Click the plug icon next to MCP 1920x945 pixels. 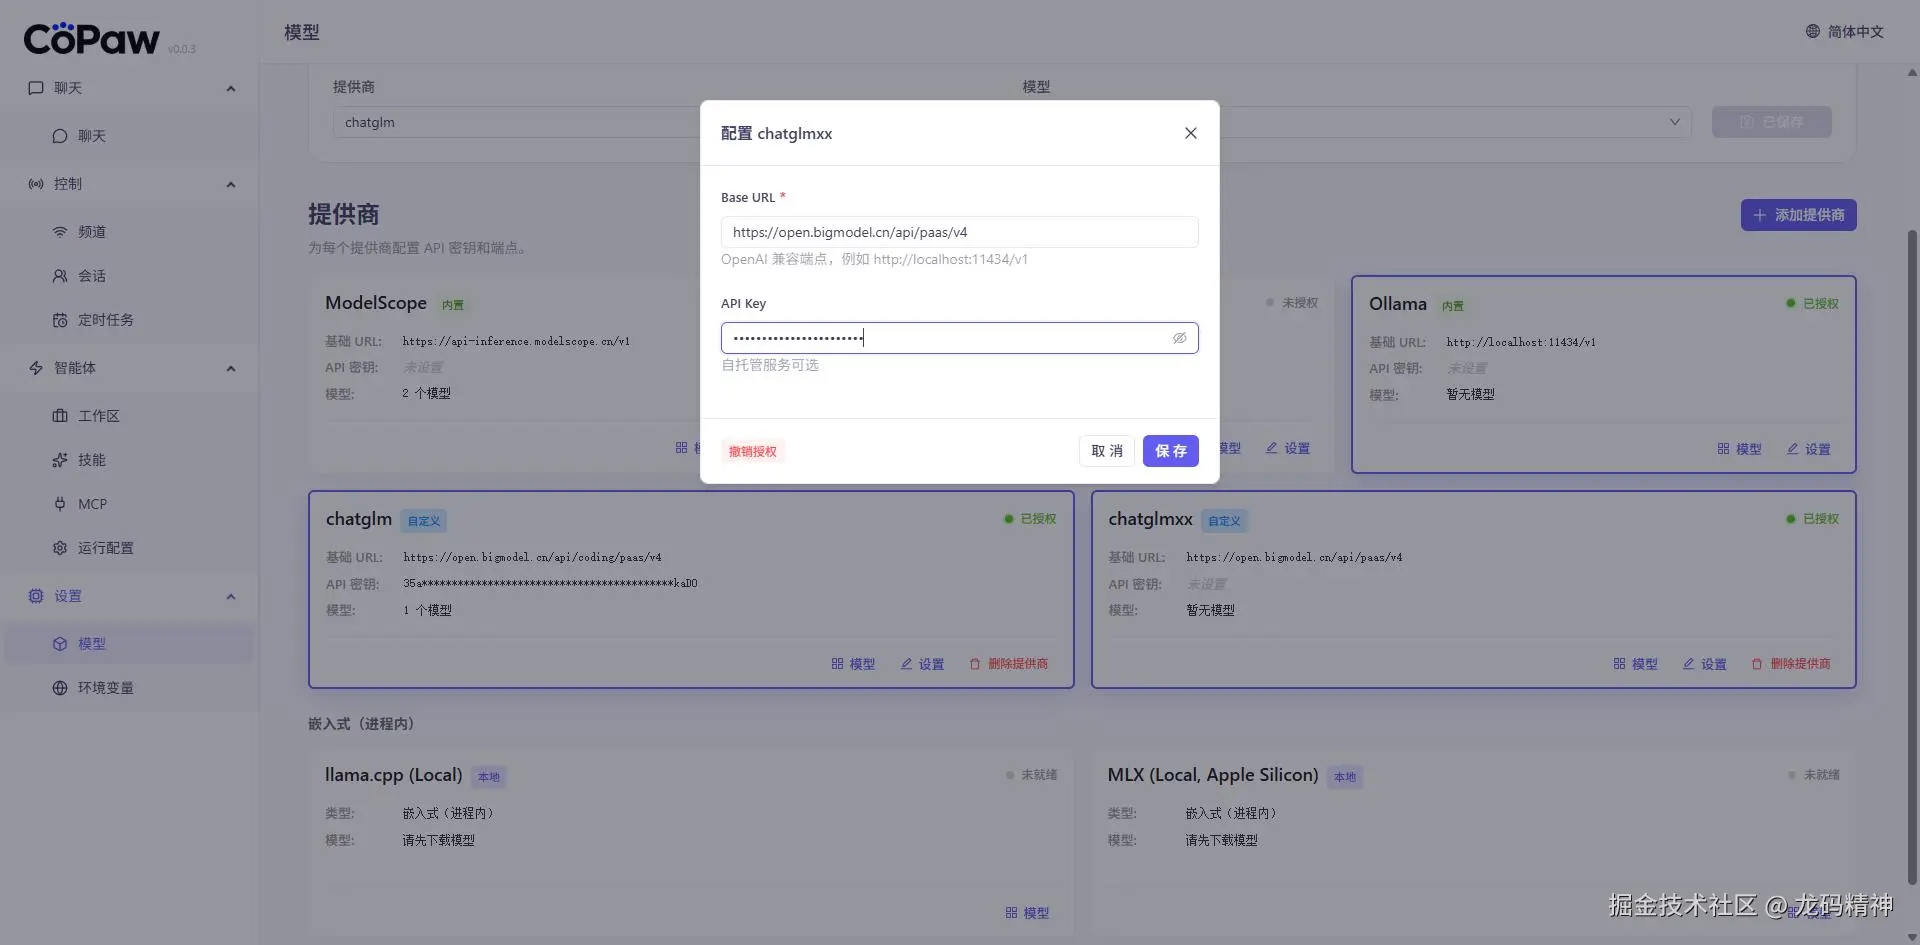60,504
